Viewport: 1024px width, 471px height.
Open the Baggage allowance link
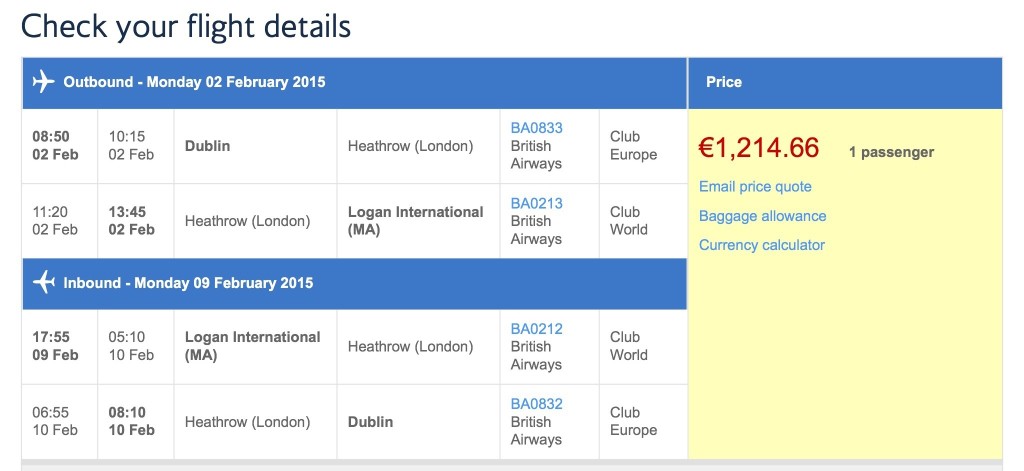click(762, 216)
